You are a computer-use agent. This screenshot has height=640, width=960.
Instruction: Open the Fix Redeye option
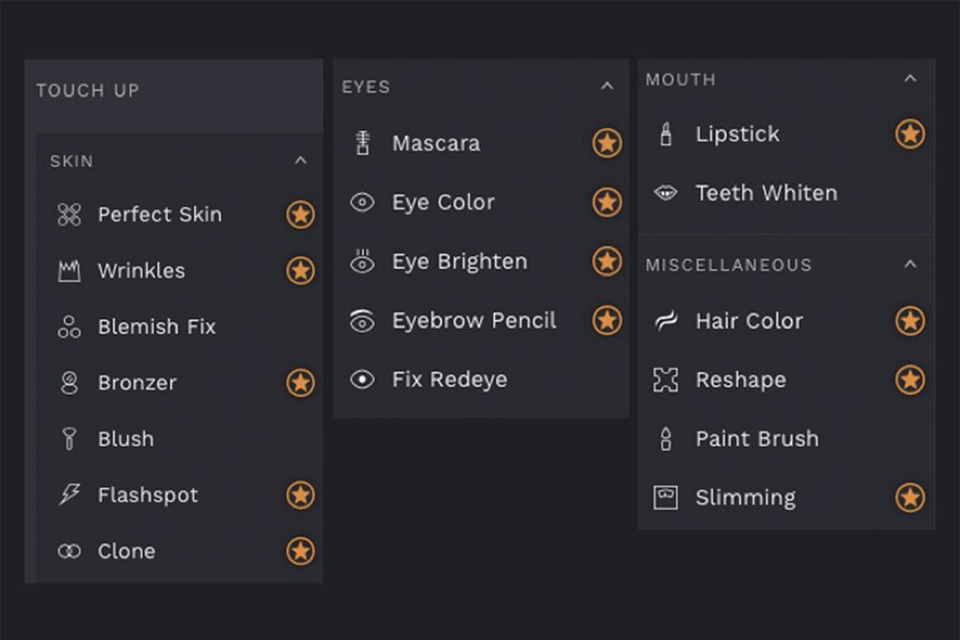coord(449,380)
